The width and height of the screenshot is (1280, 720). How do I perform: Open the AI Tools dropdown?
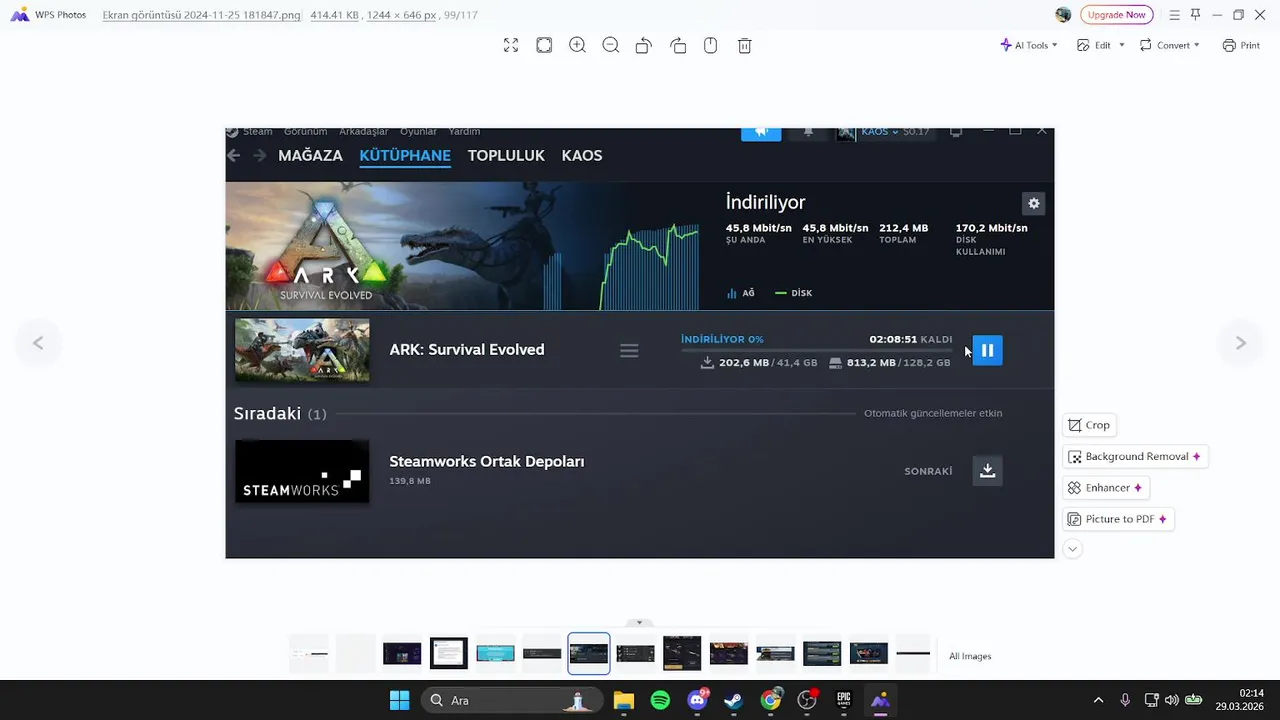pyautogui.click(x=1029, y=45)
